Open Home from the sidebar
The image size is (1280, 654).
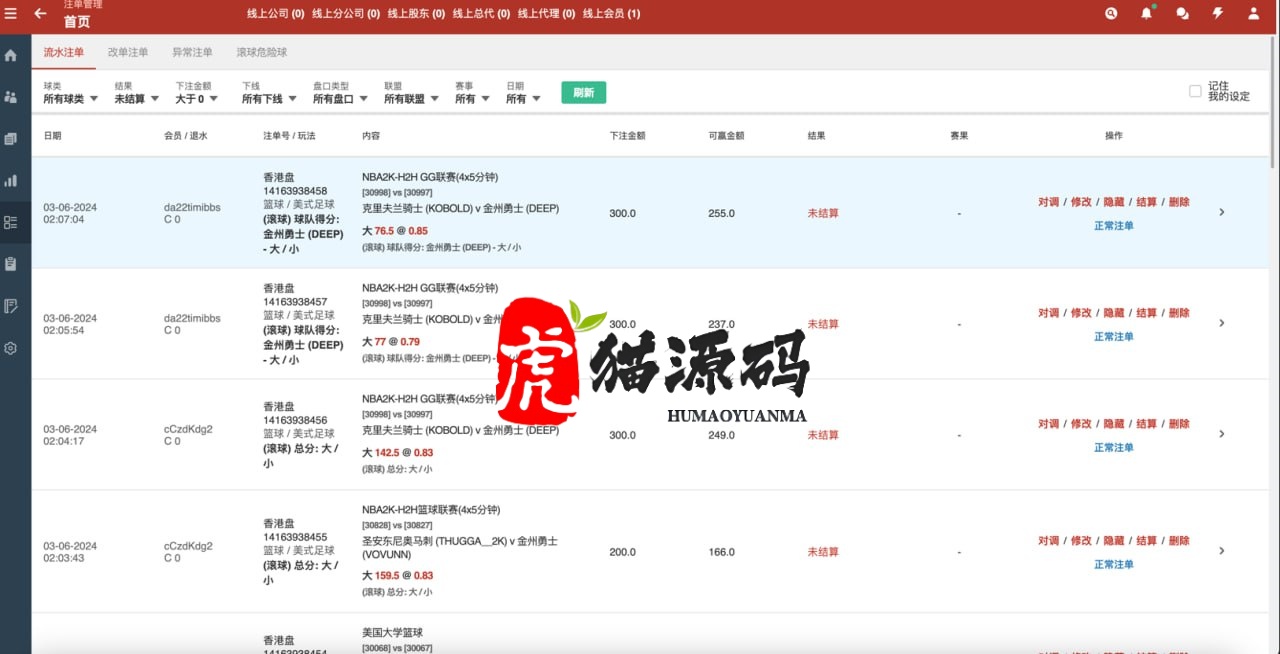[11, 56]
